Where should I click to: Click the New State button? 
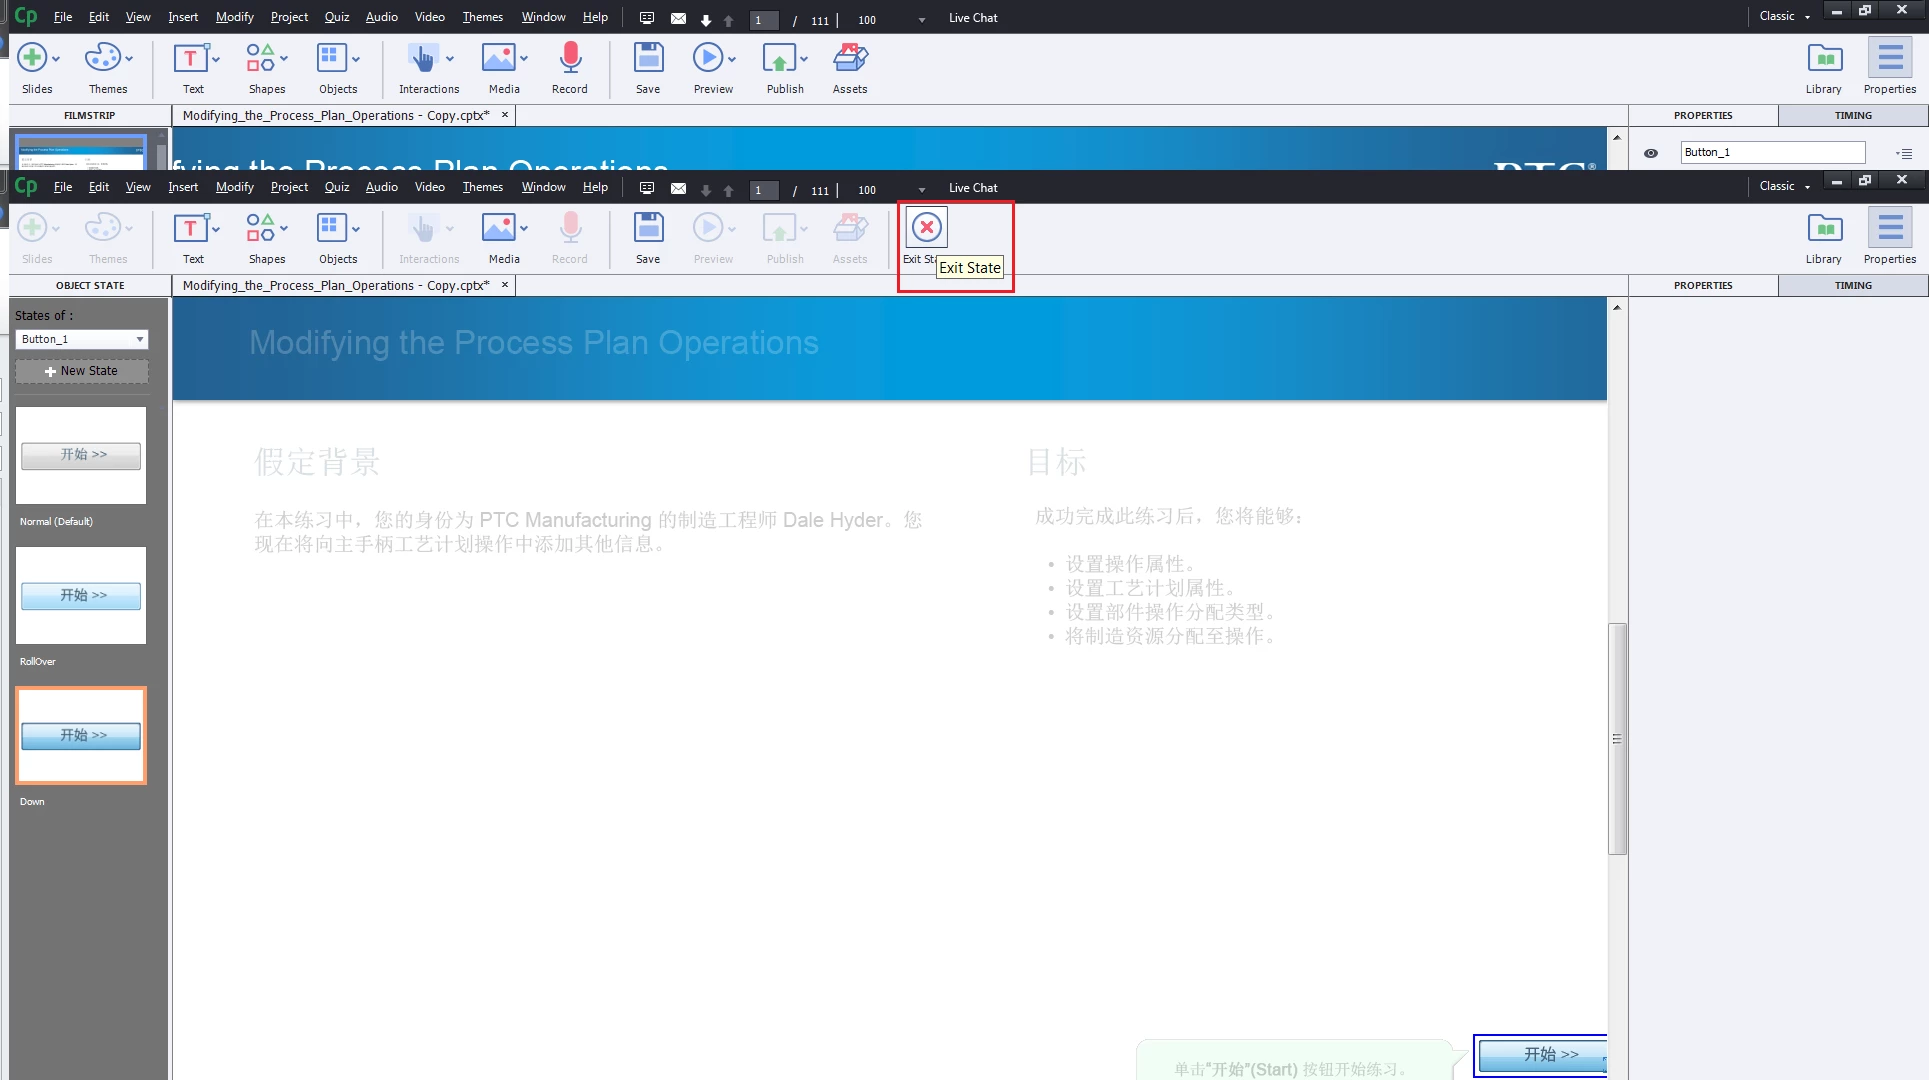tap(82, 371)
